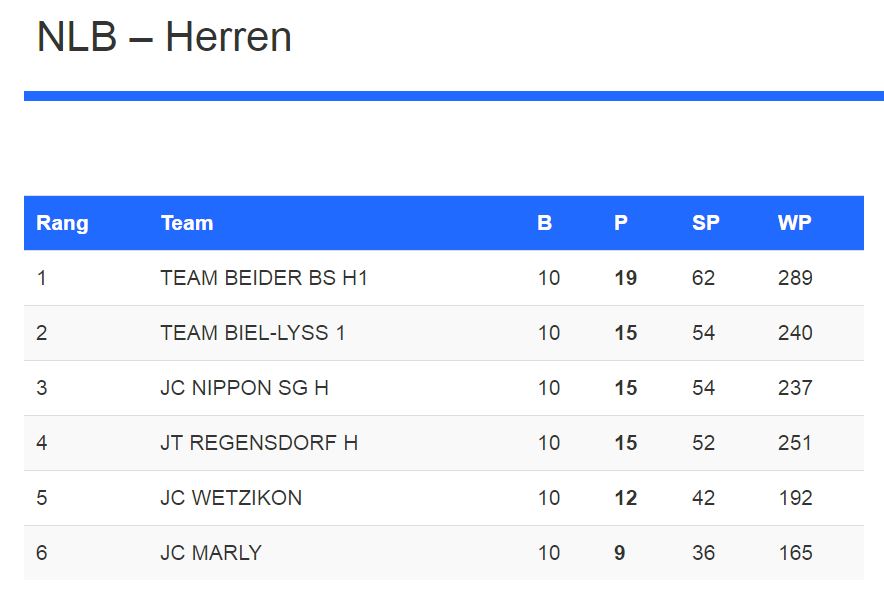The image size is (884, 591).
Task: Select team name TEAM BIEL-LYSS 1
Action: pyautogui.click(x=253, y=333)
